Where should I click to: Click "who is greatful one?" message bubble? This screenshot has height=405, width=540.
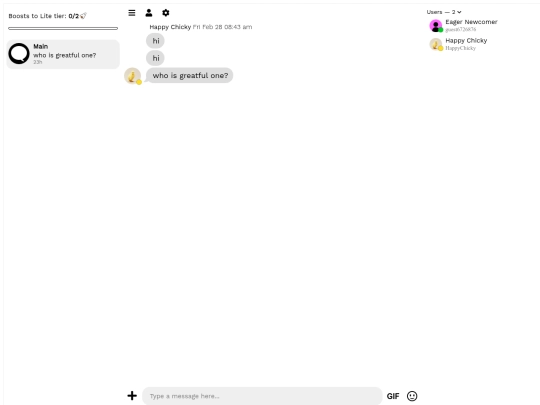[x=190, y=75]
